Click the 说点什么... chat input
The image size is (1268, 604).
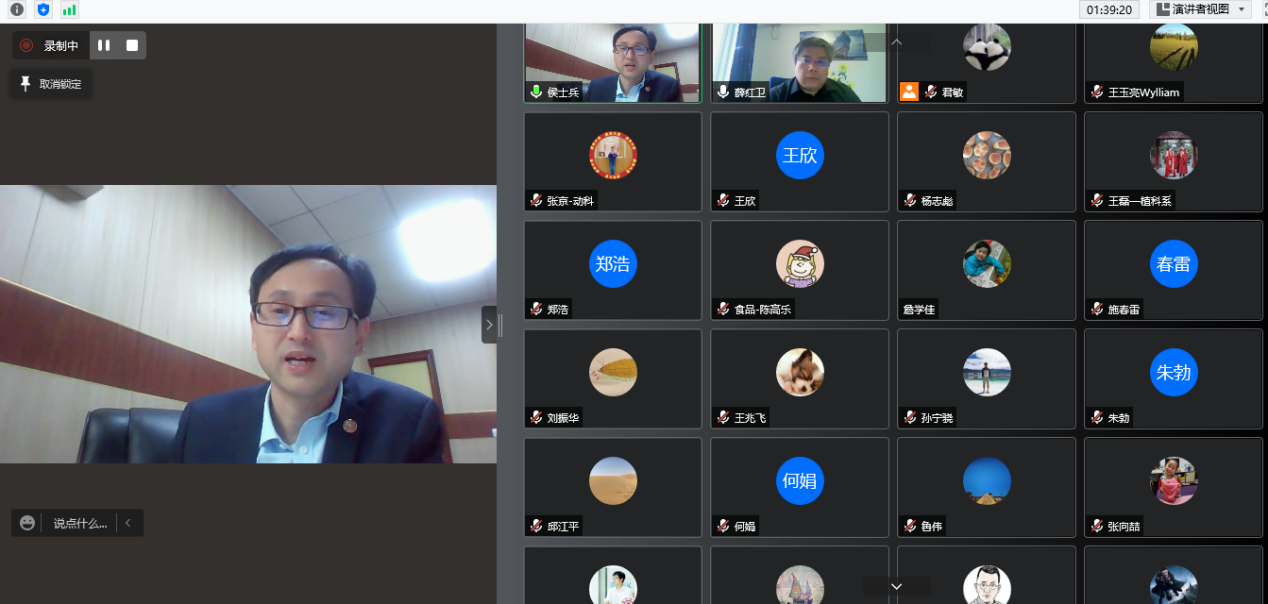point(80,523)
